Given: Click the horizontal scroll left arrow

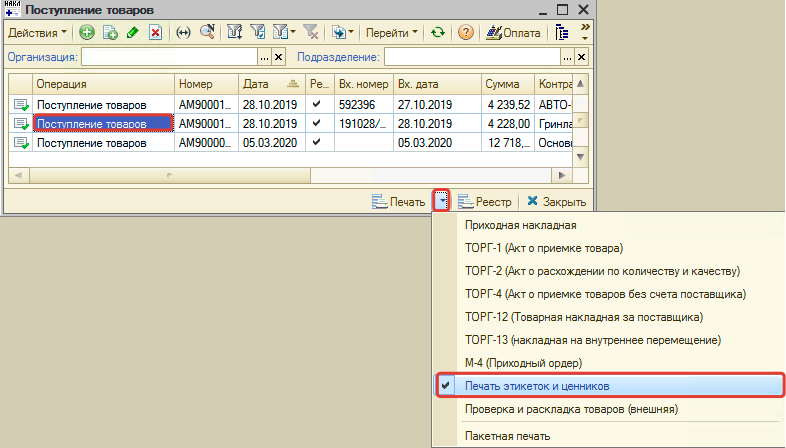Looking at the screenshot, I should tap(19, 175).
